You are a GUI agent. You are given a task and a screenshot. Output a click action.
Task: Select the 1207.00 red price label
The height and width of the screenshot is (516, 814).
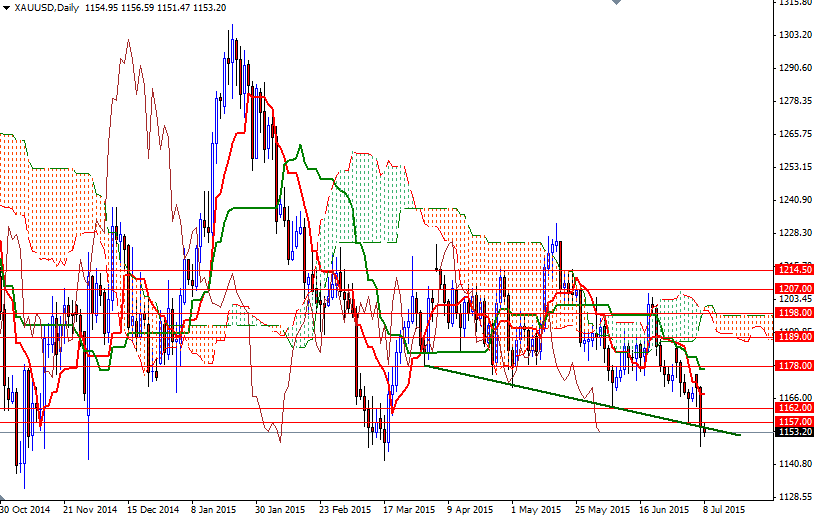click(x=793, y=289)
